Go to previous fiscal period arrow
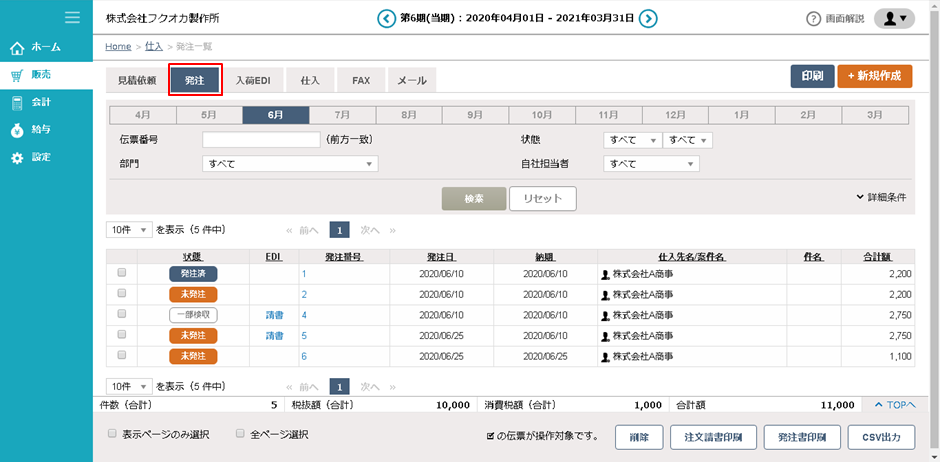This screenshot has height=462, width=940. click(386, 18)
